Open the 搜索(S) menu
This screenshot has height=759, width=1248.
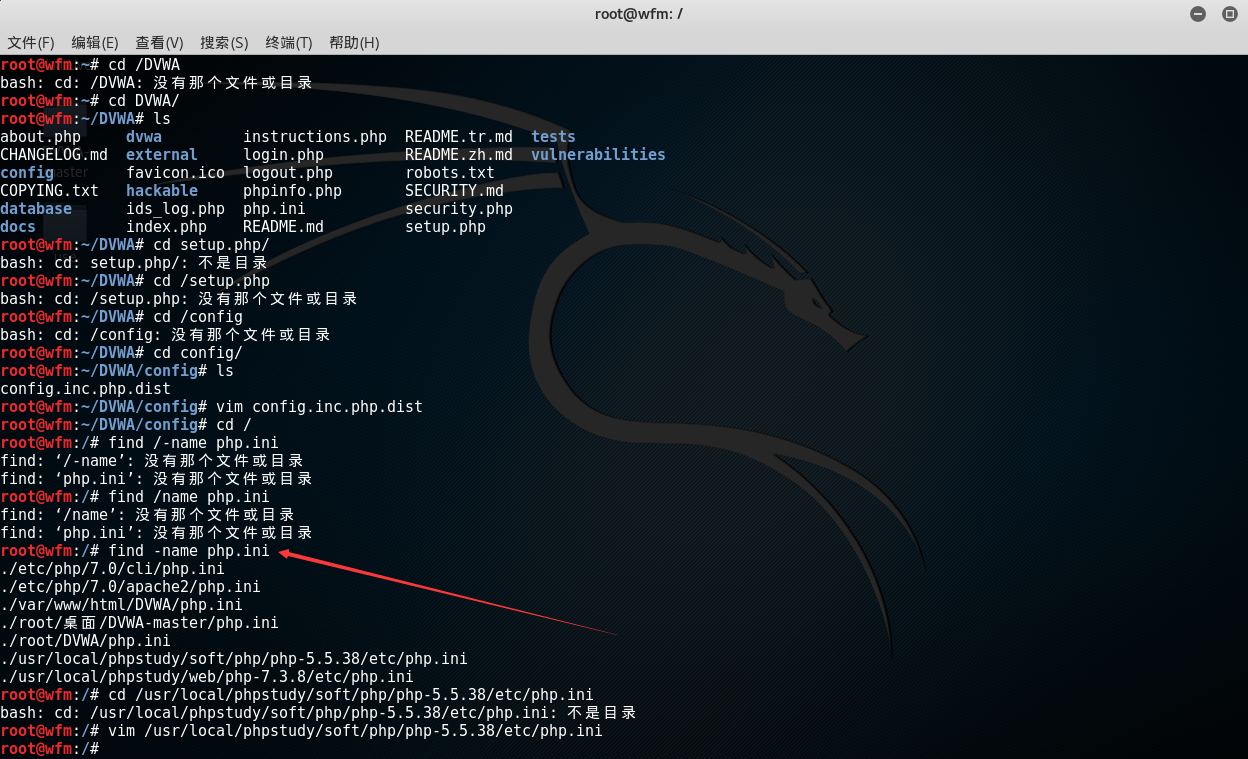[x=223, y=43]
